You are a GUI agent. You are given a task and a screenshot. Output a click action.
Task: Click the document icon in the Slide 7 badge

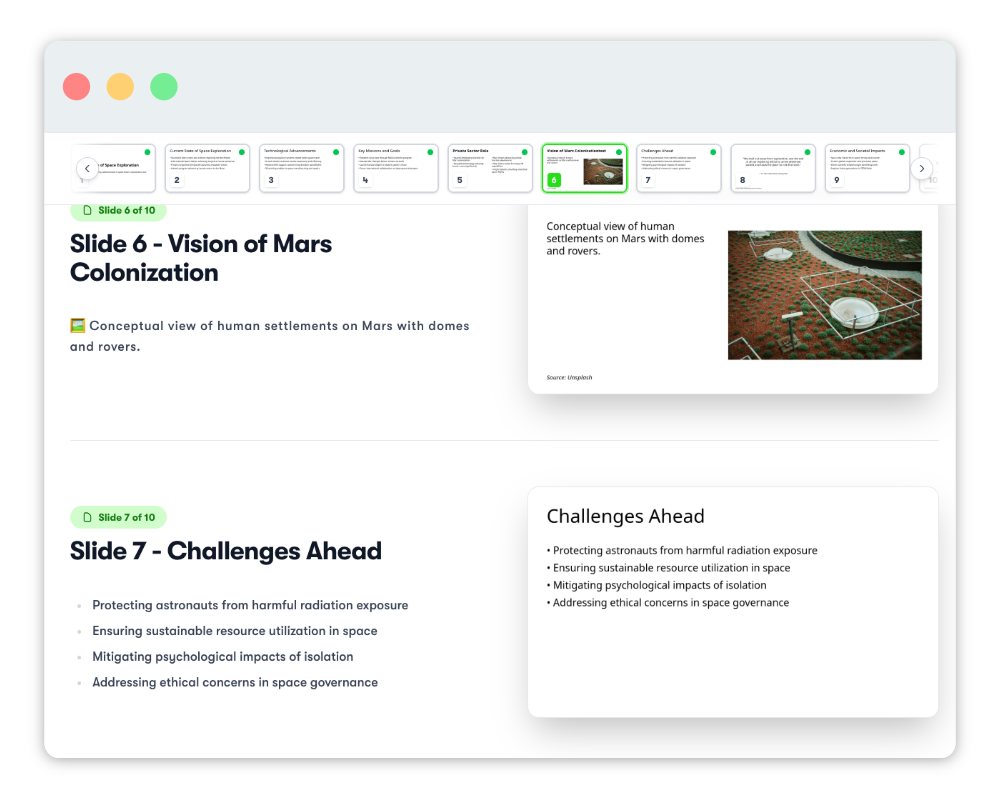pyautogui.click(x=88, y=517)
